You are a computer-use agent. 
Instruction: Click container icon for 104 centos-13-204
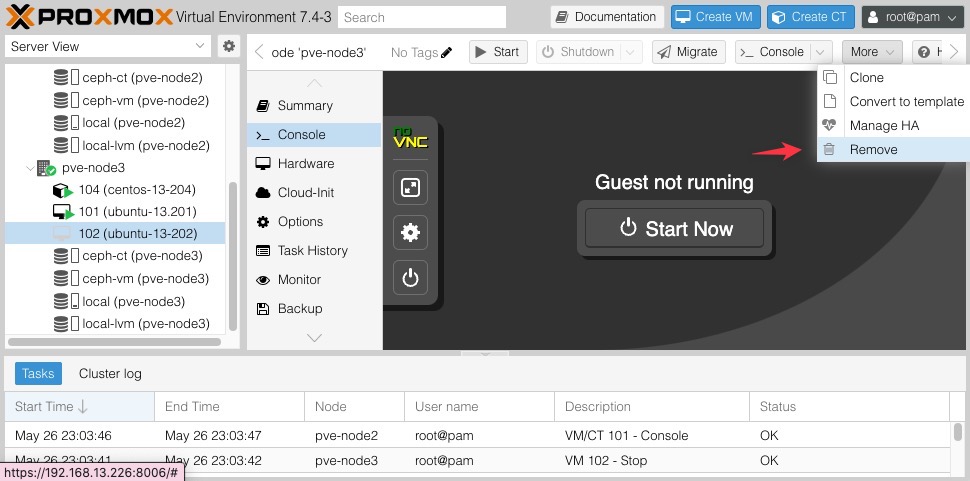pos(63,190)
